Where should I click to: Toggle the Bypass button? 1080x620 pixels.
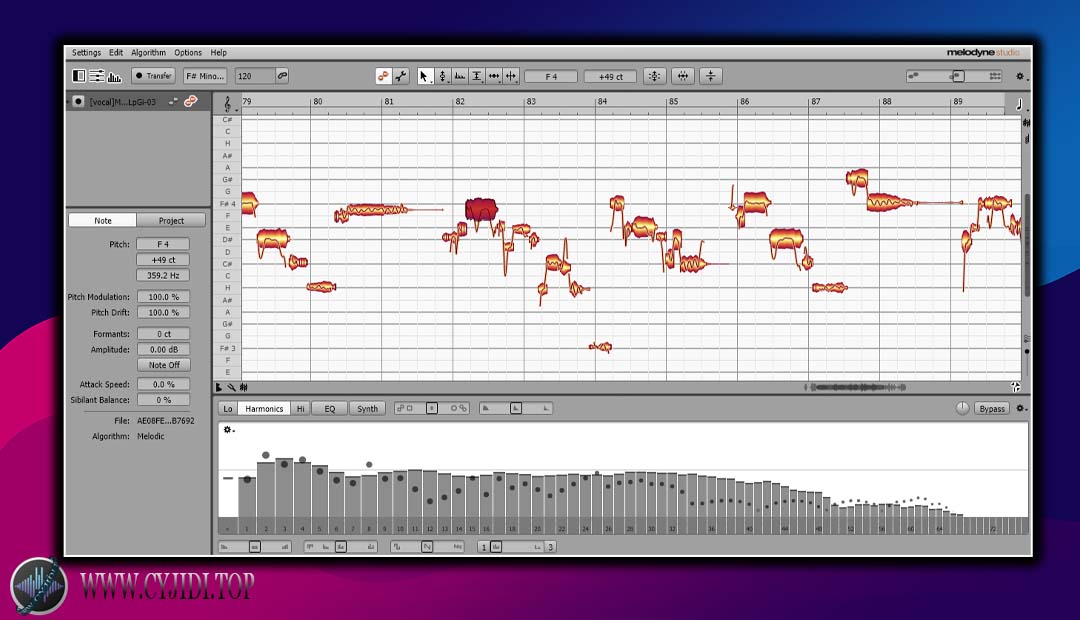point(992,409)
